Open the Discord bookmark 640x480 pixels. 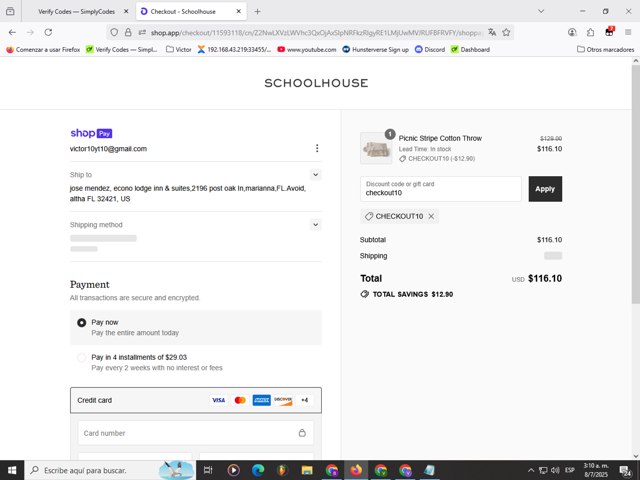tap(430, 49)
